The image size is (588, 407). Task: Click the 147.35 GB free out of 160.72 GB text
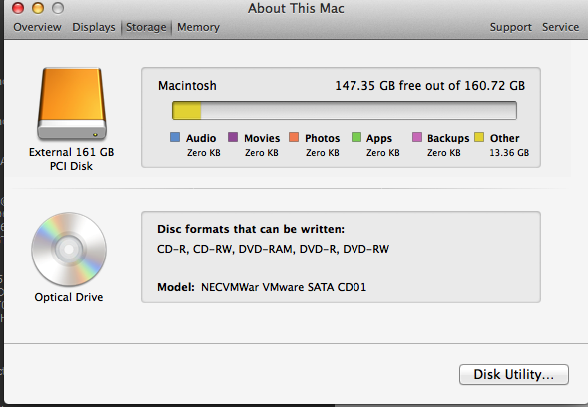pos(430,86)
